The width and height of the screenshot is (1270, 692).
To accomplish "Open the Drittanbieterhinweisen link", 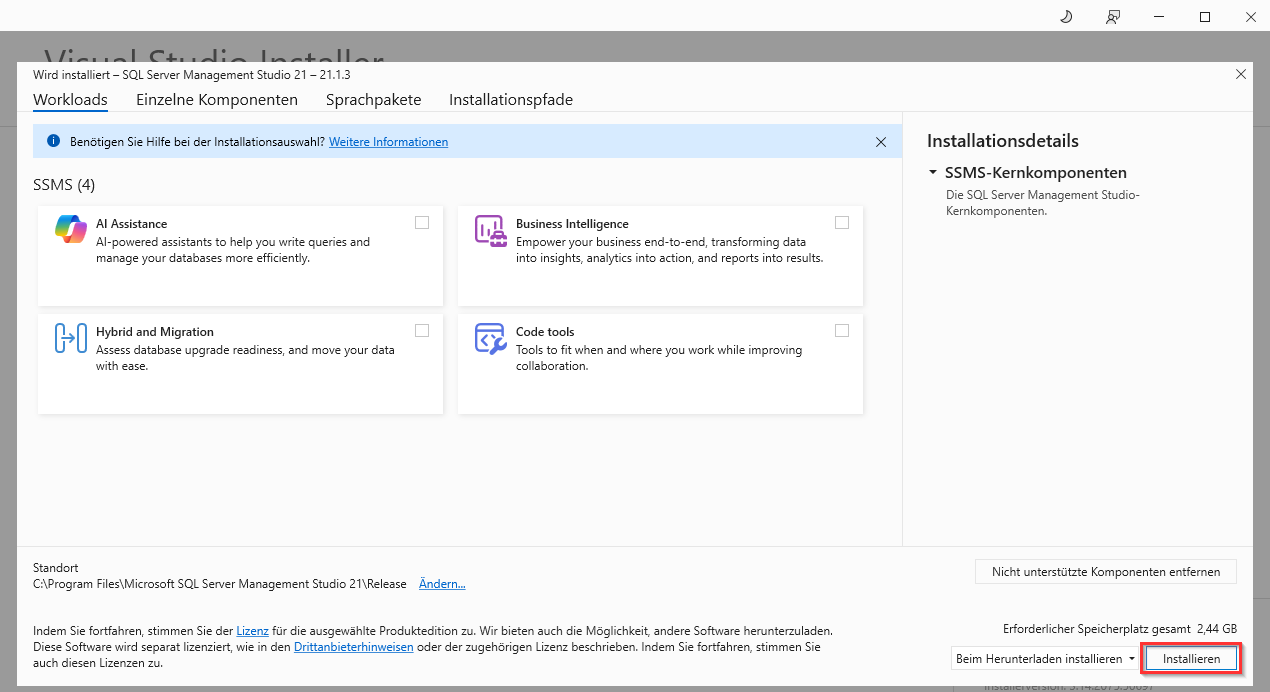I will (354, 647).
